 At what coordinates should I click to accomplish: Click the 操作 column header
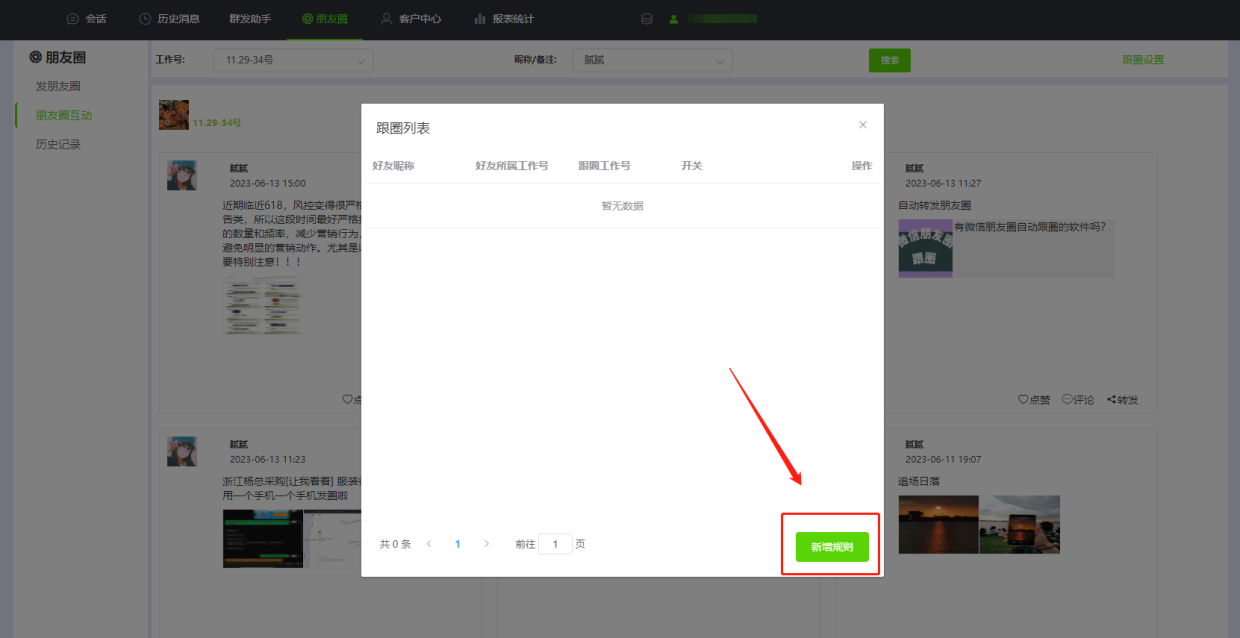coord(862,166)
